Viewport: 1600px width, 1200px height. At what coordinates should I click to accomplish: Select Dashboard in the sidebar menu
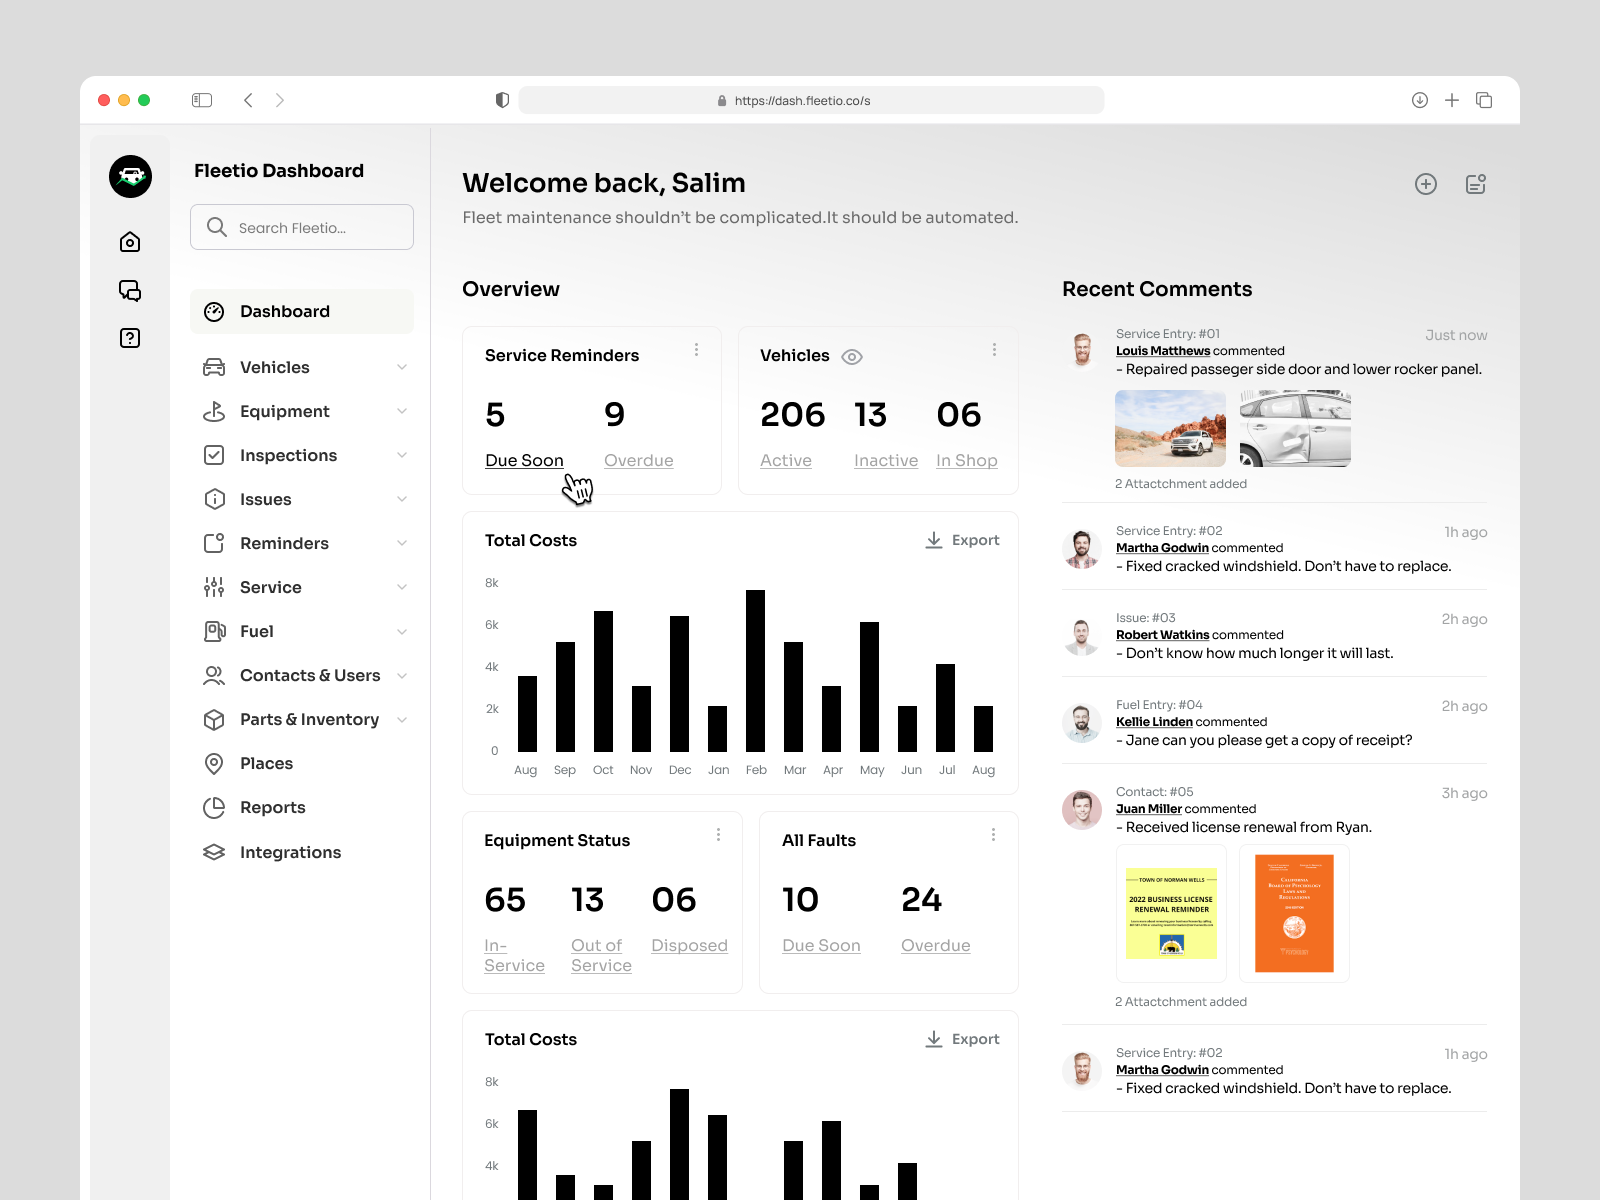285,311
